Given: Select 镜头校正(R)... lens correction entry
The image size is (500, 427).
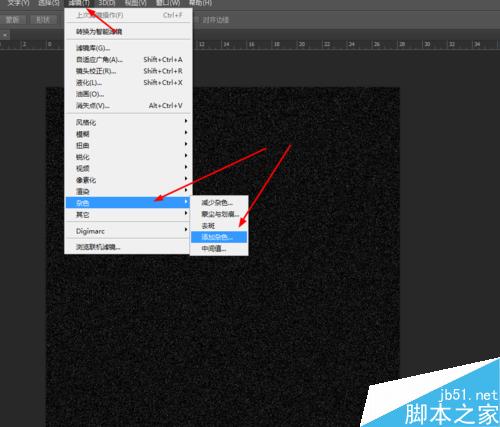Looking at the screenshot, I should tap(128, 71).
